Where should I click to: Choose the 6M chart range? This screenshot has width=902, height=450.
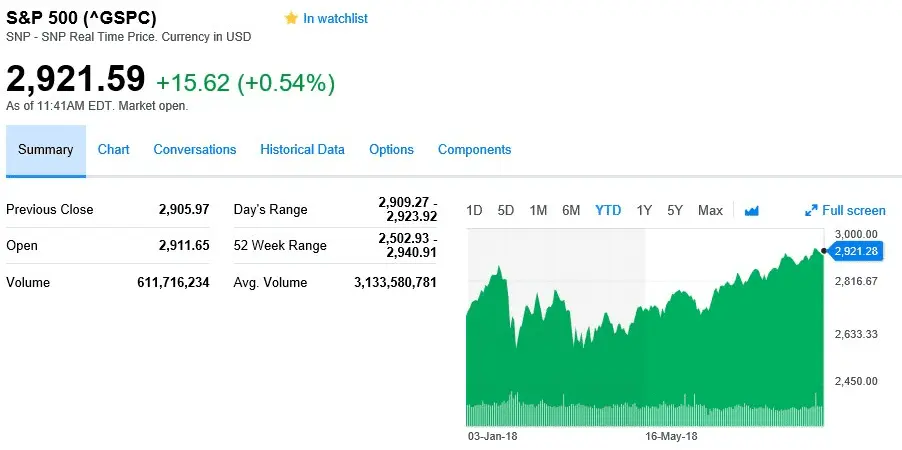(x=571, y=210)
